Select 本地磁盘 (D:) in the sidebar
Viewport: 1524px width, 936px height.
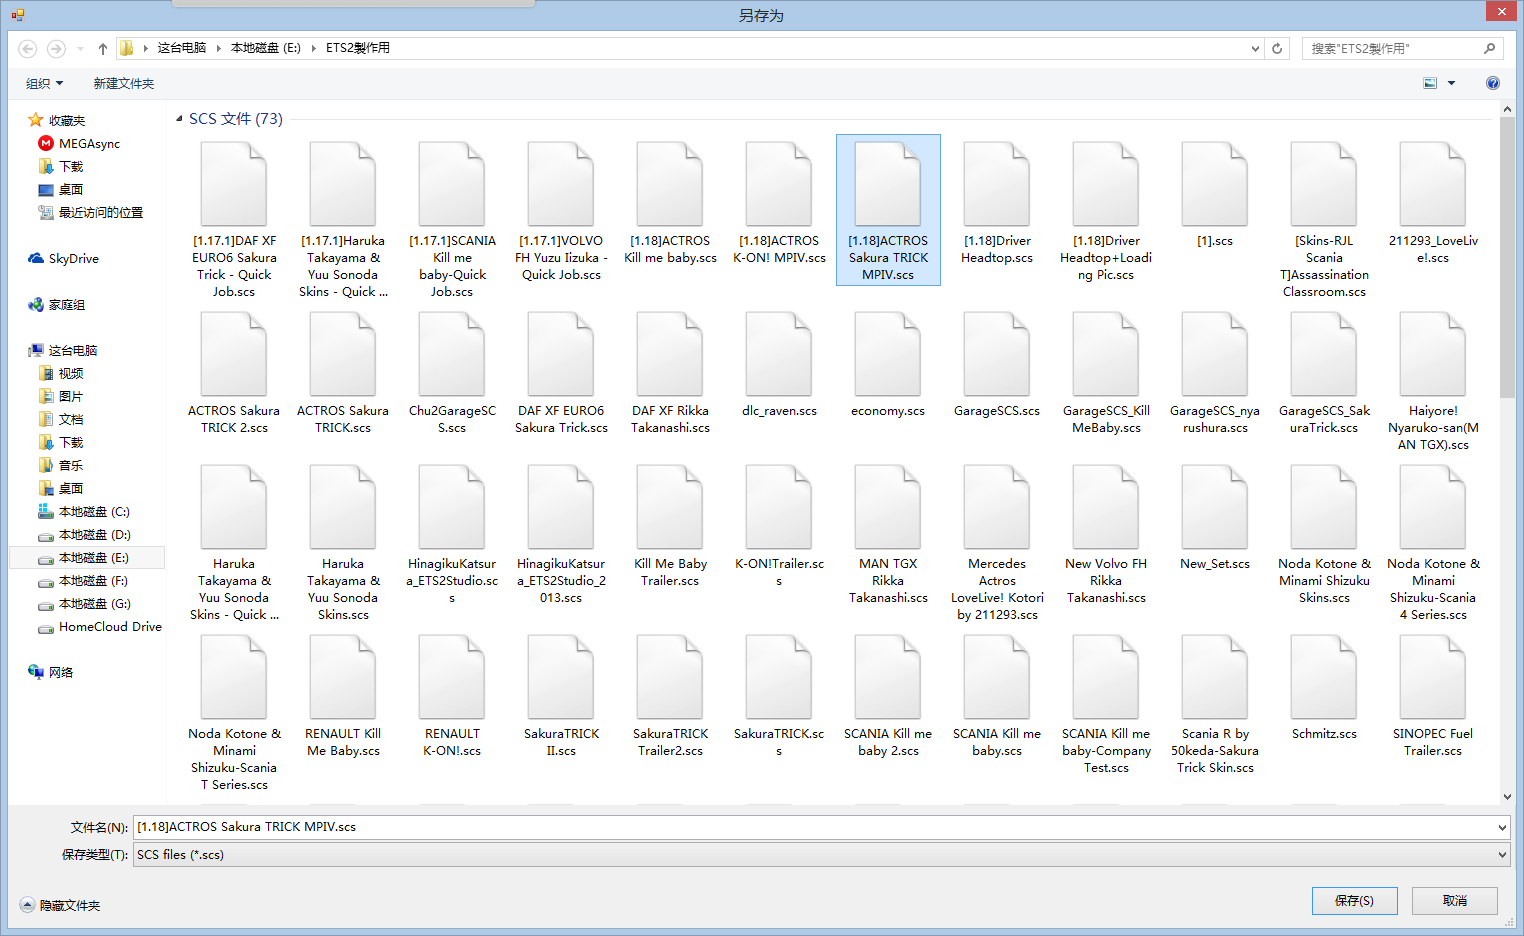point(94,535)
